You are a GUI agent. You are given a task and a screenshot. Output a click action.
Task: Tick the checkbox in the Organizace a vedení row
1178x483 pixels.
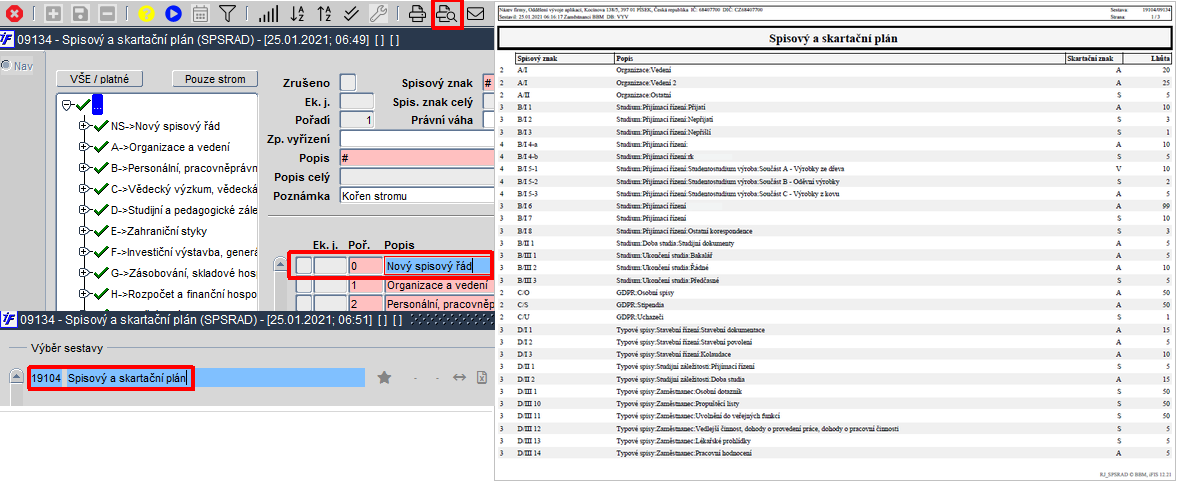(x=303, y=285)
